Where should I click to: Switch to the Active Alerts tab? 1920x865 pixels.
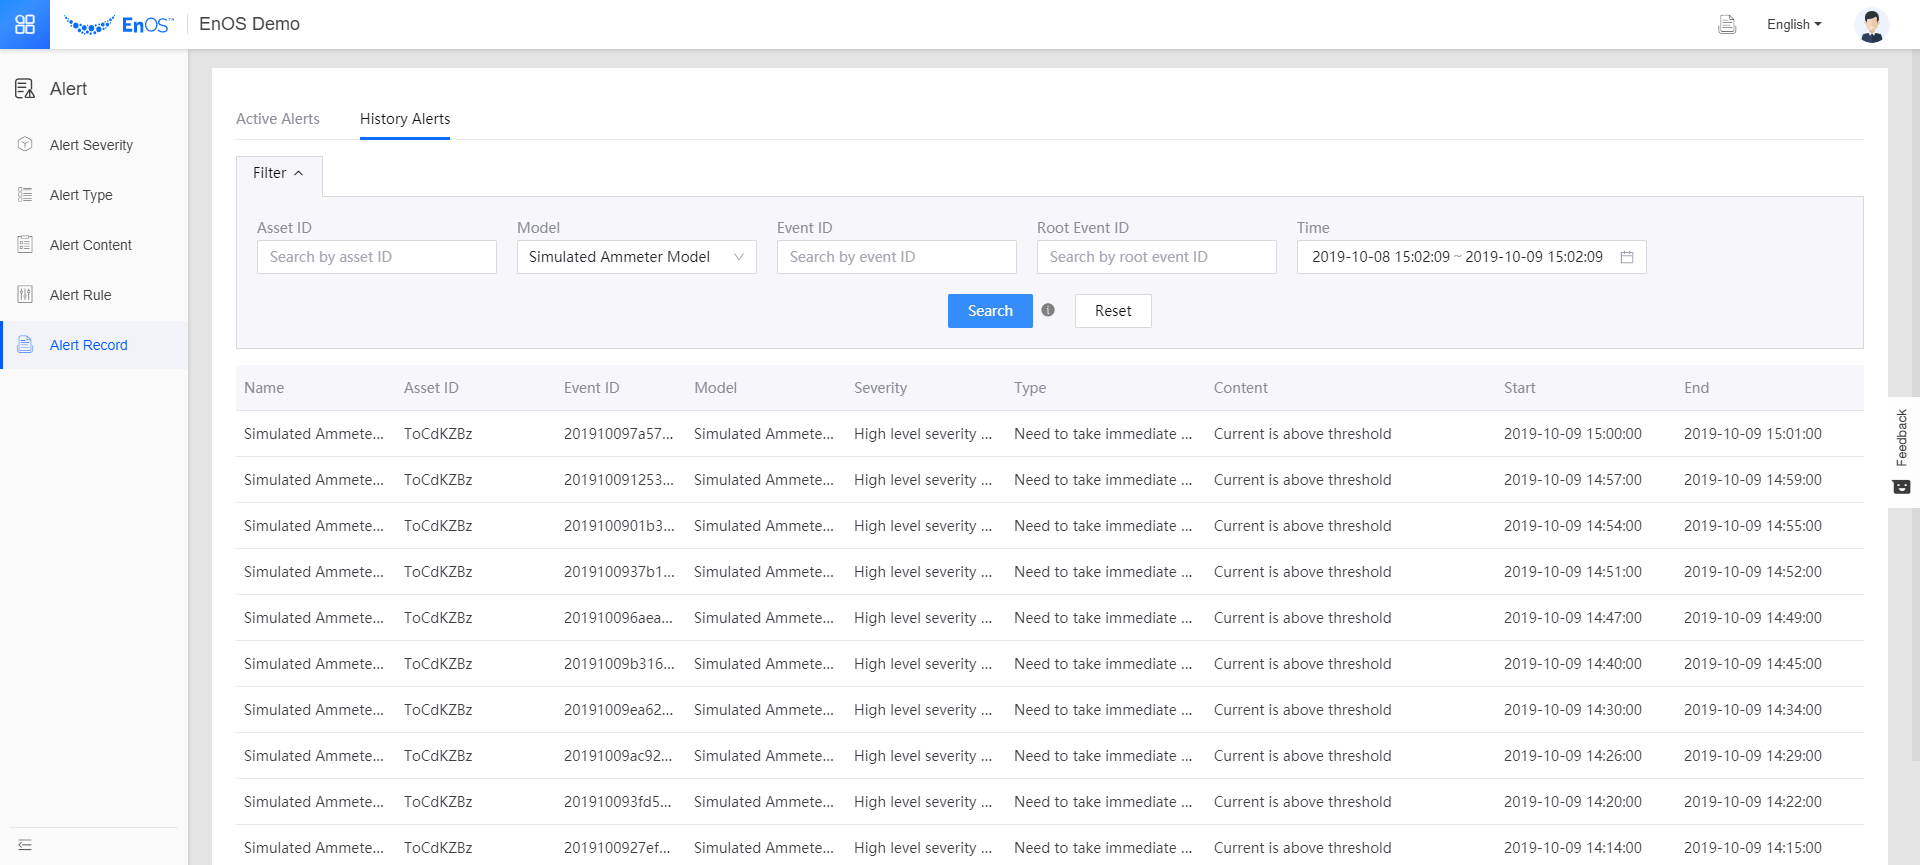coord(278,119)
